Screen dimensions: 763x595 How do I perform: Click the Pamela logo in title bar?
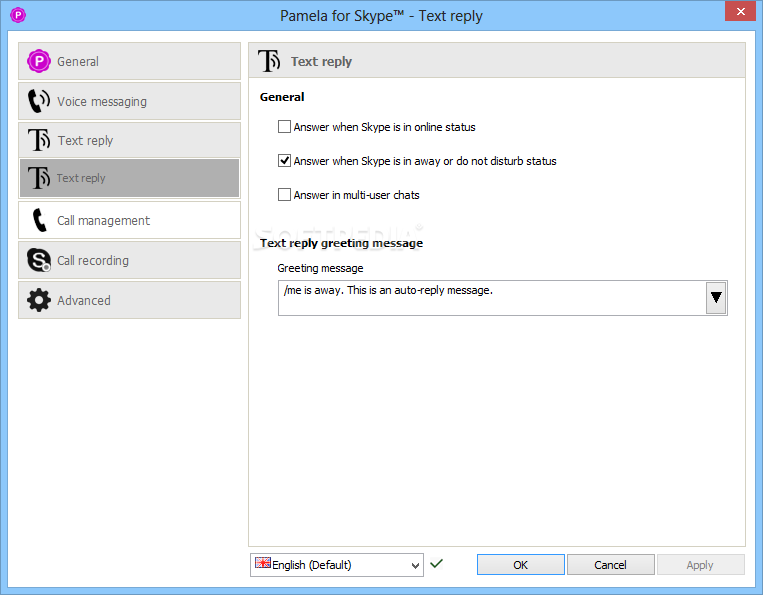point(18,15)
